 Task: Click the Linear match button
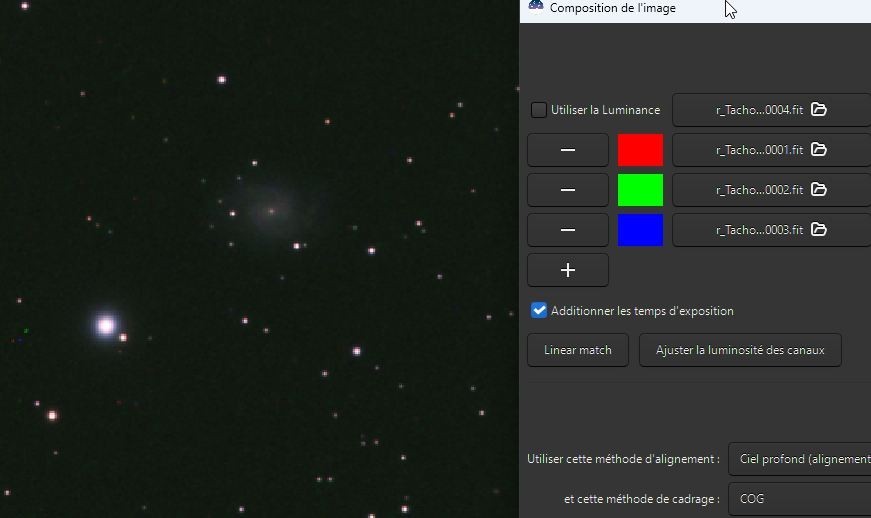(578, 350)
